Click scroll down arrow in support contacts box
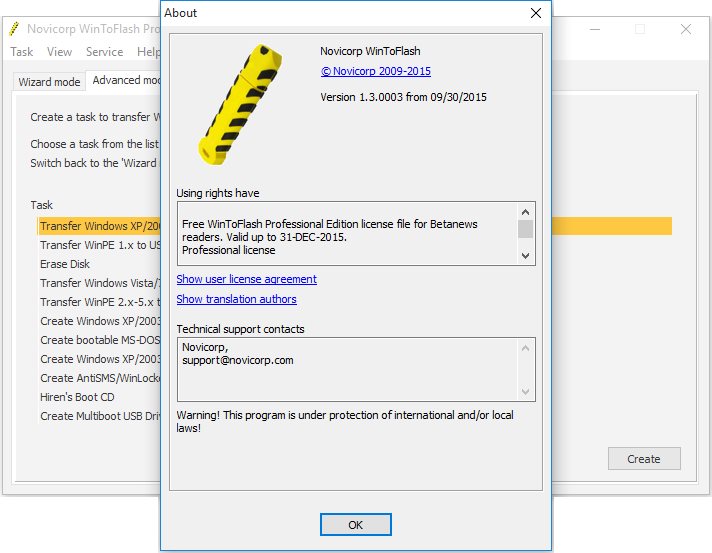This screenshot has height=553, width=712. click(x=525, y=391)
